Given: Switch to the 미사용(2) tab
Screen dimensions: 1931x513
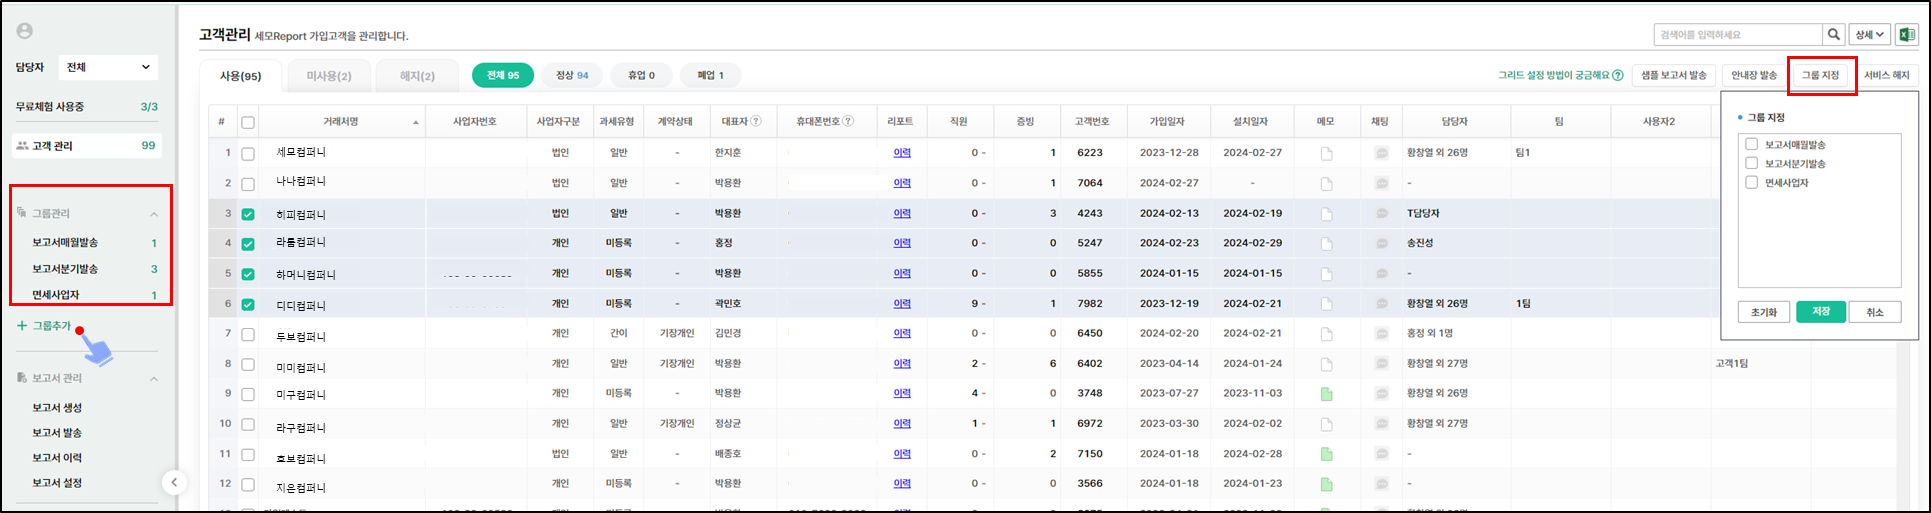Looking at the screenshot, I should coord(329,76).
